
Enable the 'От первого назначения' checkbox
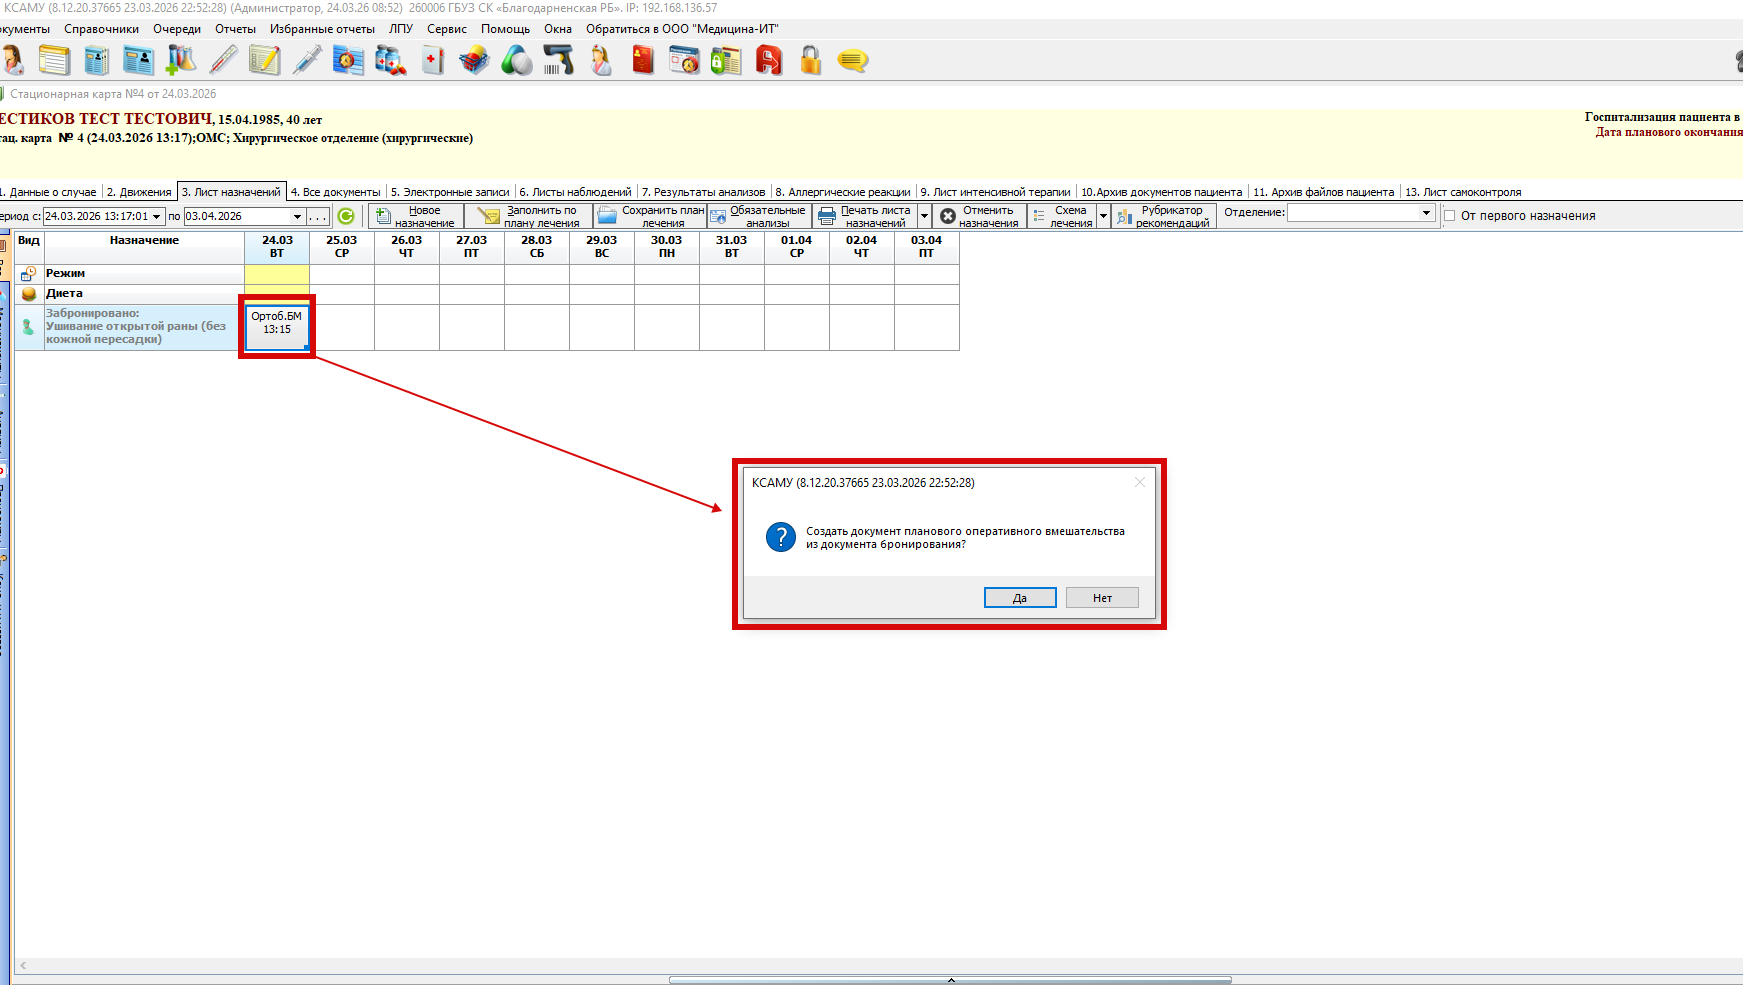coord(1449,216)
